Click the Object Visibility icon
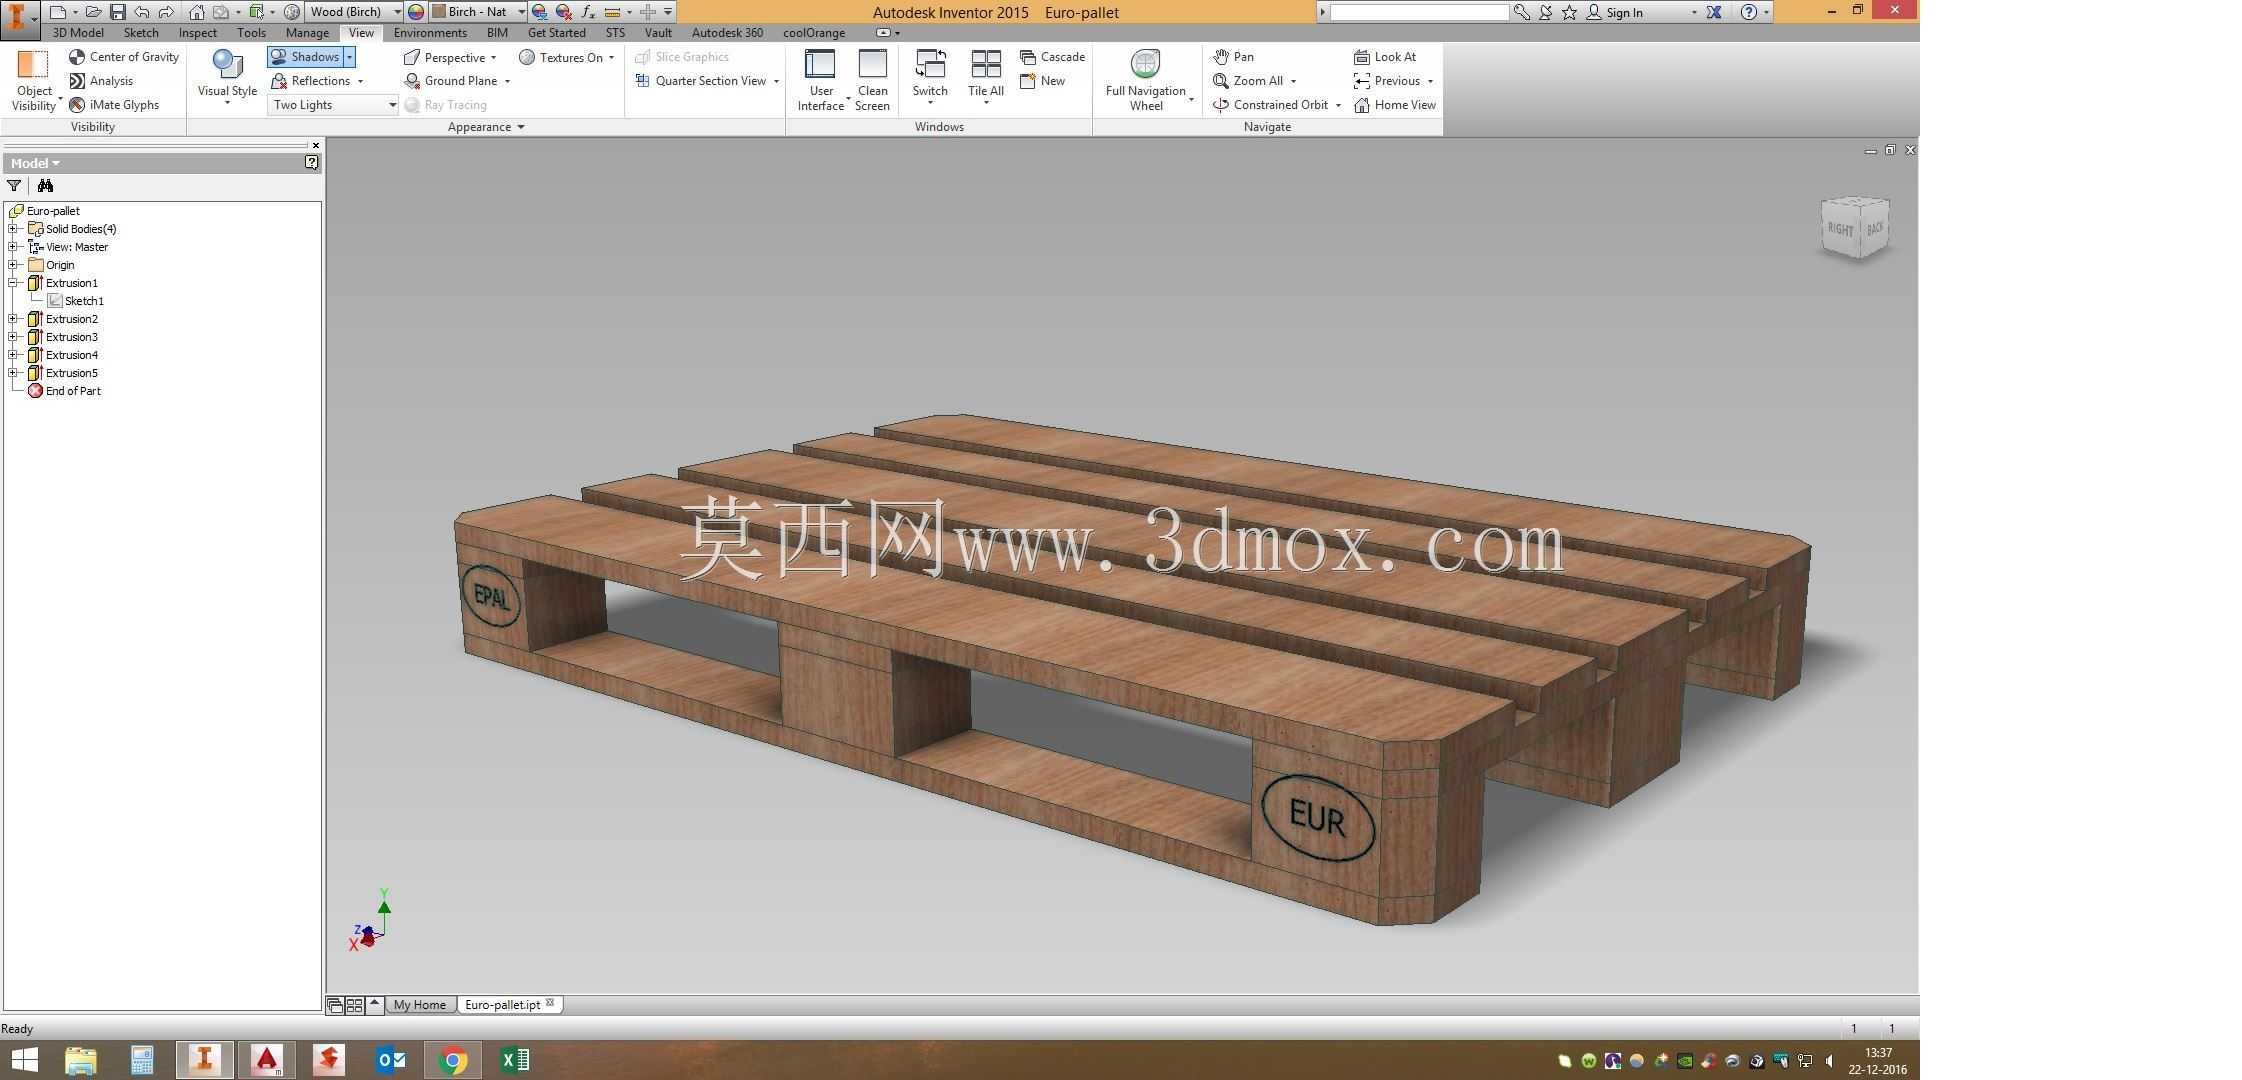2242x1080 pixels. [33, 64]
